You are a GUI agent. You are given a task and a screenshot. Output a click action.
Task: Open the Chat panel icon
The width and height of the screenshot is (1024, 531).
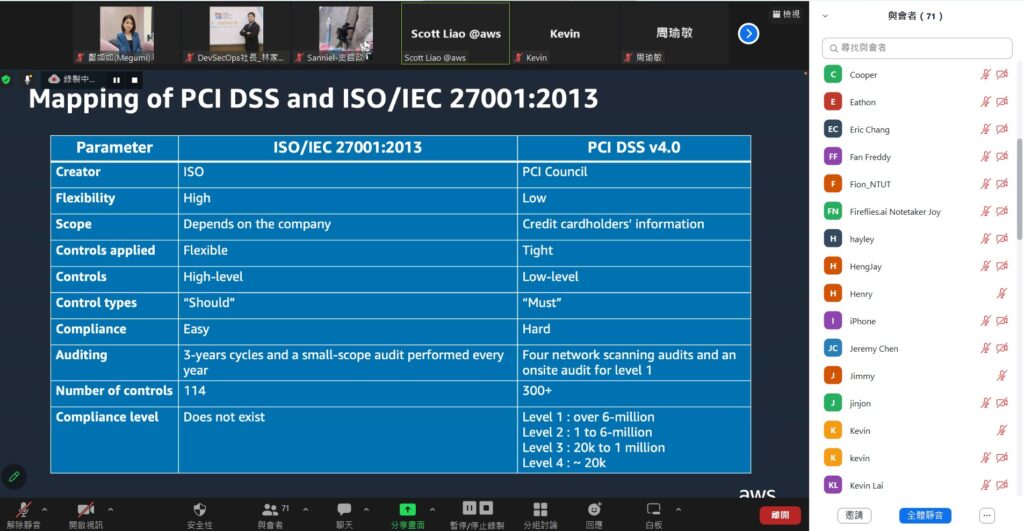344,509
